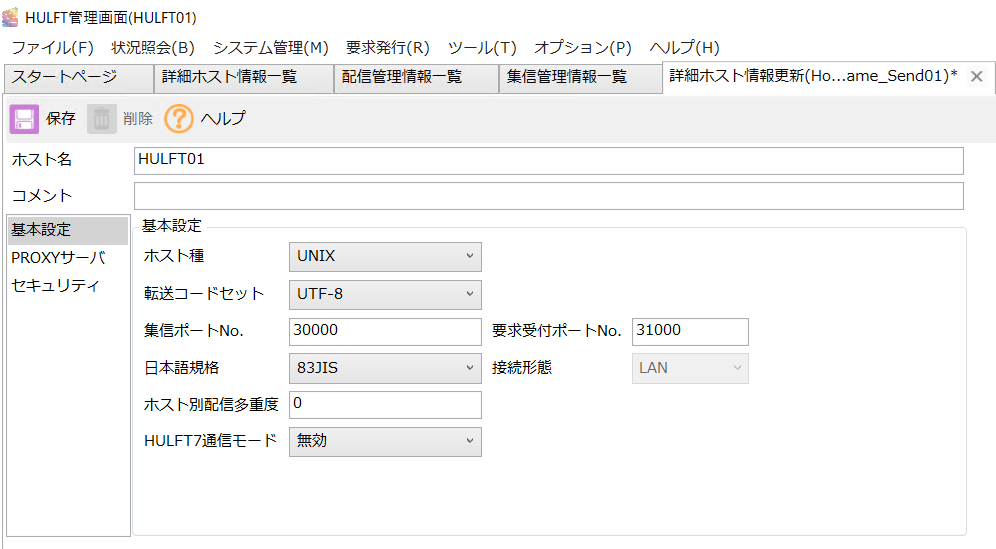Click the HULFT管理画面(HULFT01) window title
This screenshot has width=996, height=549.
tap(111, 18)
